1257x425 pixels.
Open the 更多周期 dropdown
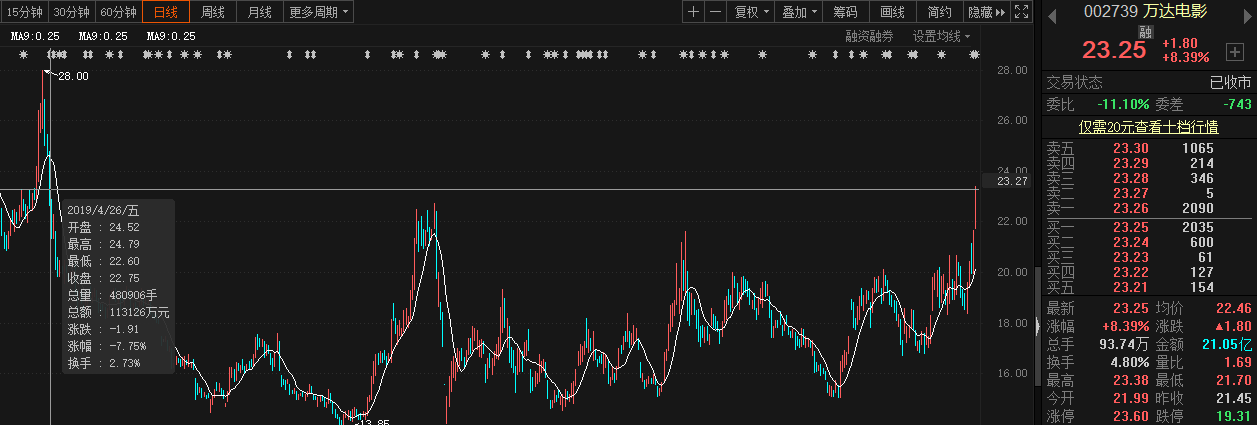click(319, 12)
